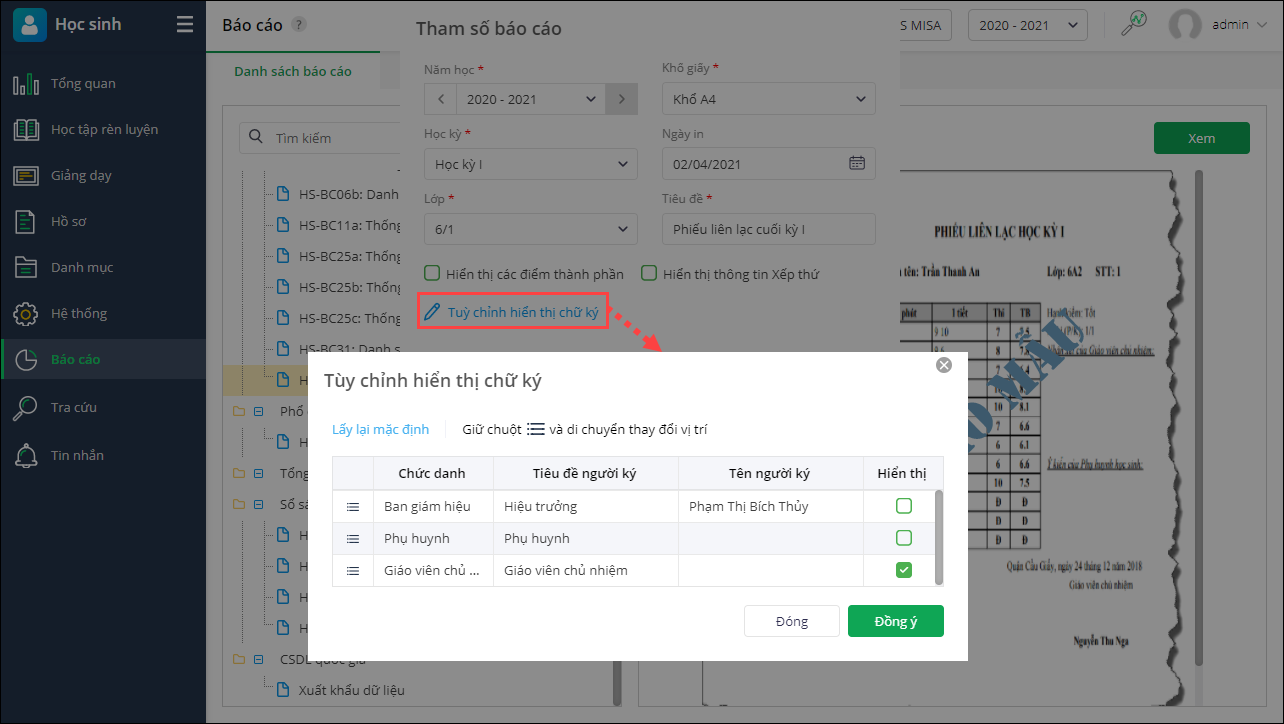The width and height of the screenshot is (1284, 724).
Task: Click the Báo cáo pie chart icon
Action: point(26,360)
